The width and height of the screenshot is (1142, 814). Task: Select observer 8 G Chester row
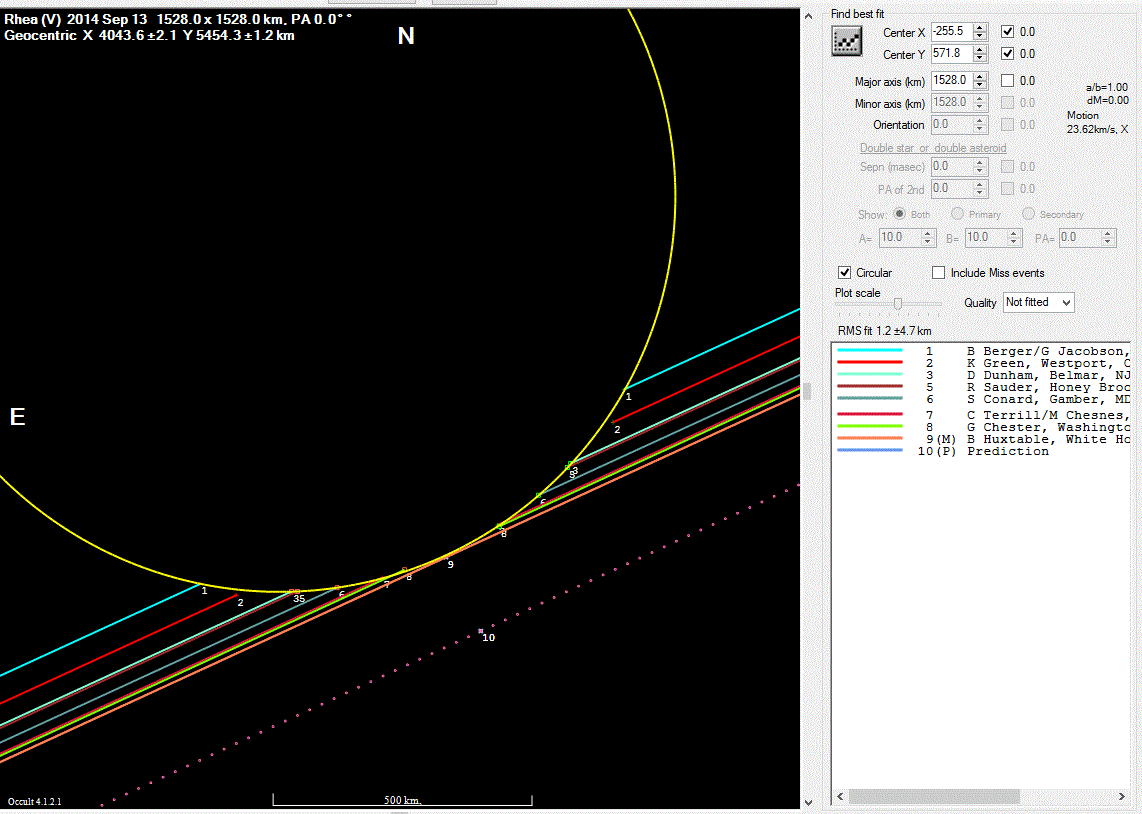coord(981,427)
